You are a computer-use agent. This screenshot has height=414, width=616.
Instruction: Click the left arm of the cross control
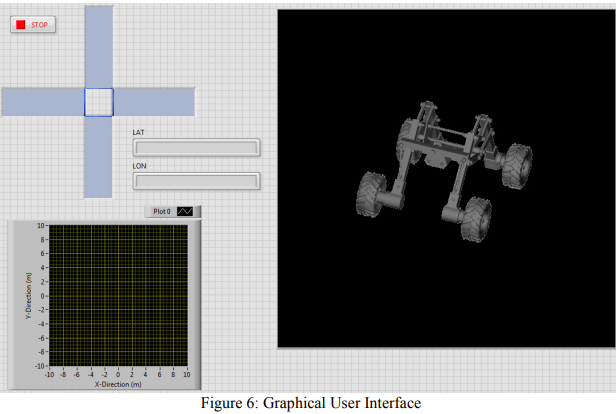point(43,102)
